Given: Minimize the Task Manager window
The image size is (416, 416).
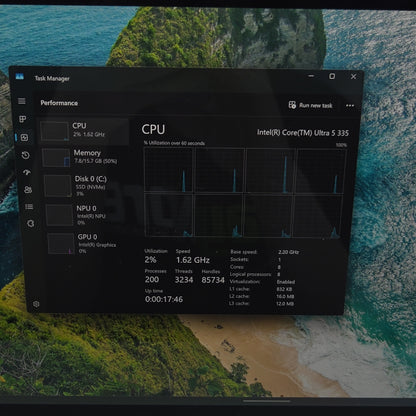Looking at the screenshot, I should (x=311, y=76).
